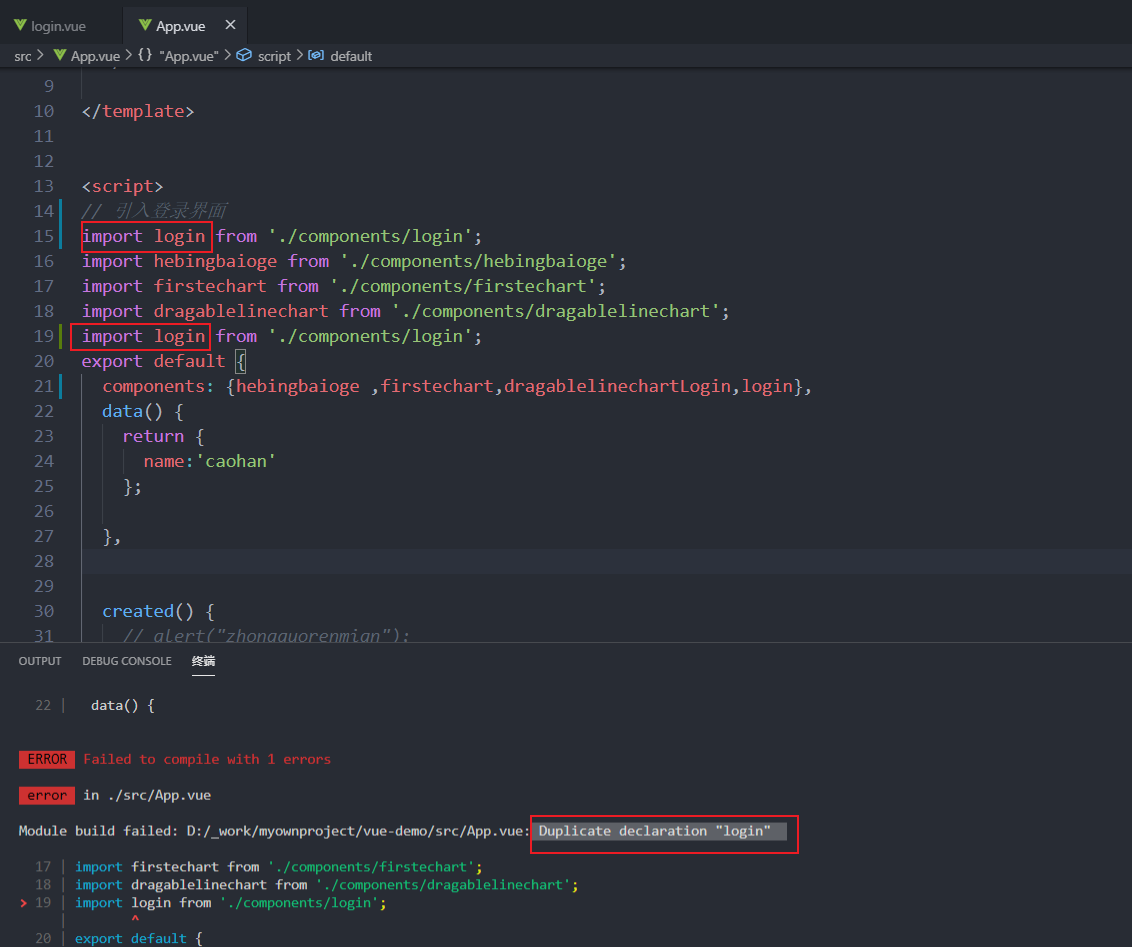This screenshot has width=1132, height=947.
Task: Click the cube icon before script breadcrumb
Action: (x=244, y=56)
